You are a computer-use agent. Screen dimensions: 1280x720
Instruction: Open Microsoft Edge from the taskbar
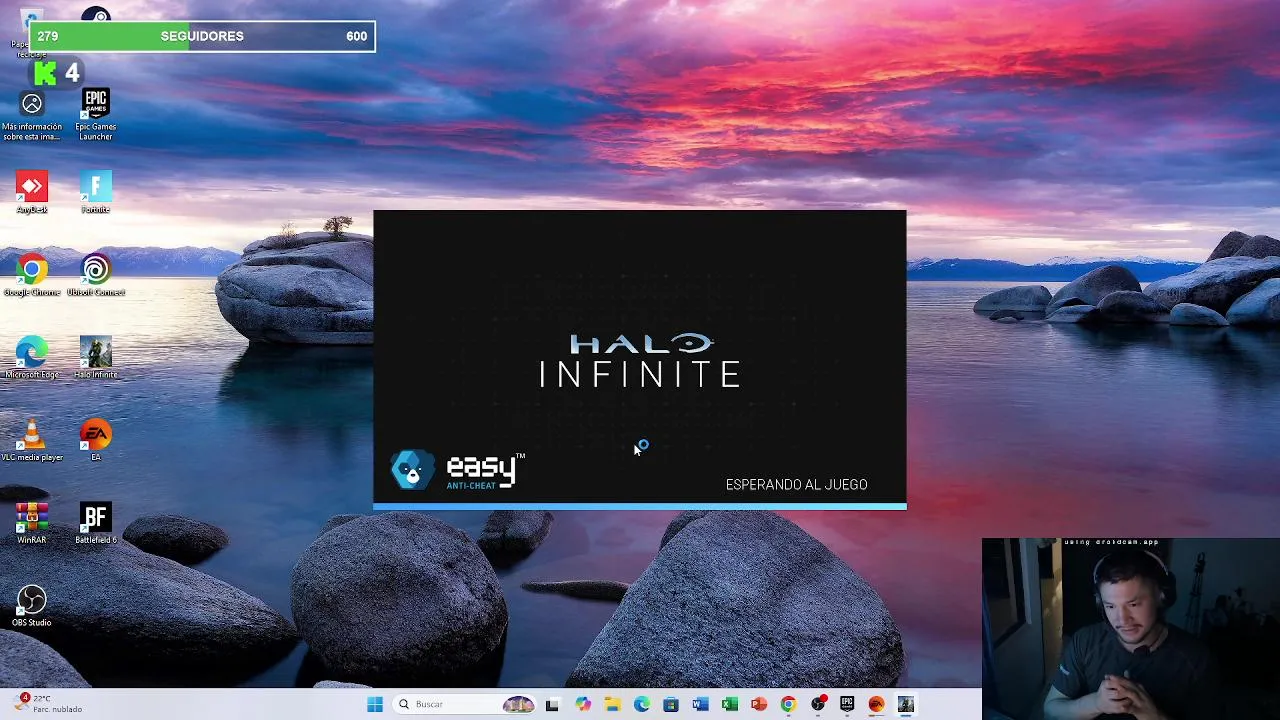[x=642, y=704]
